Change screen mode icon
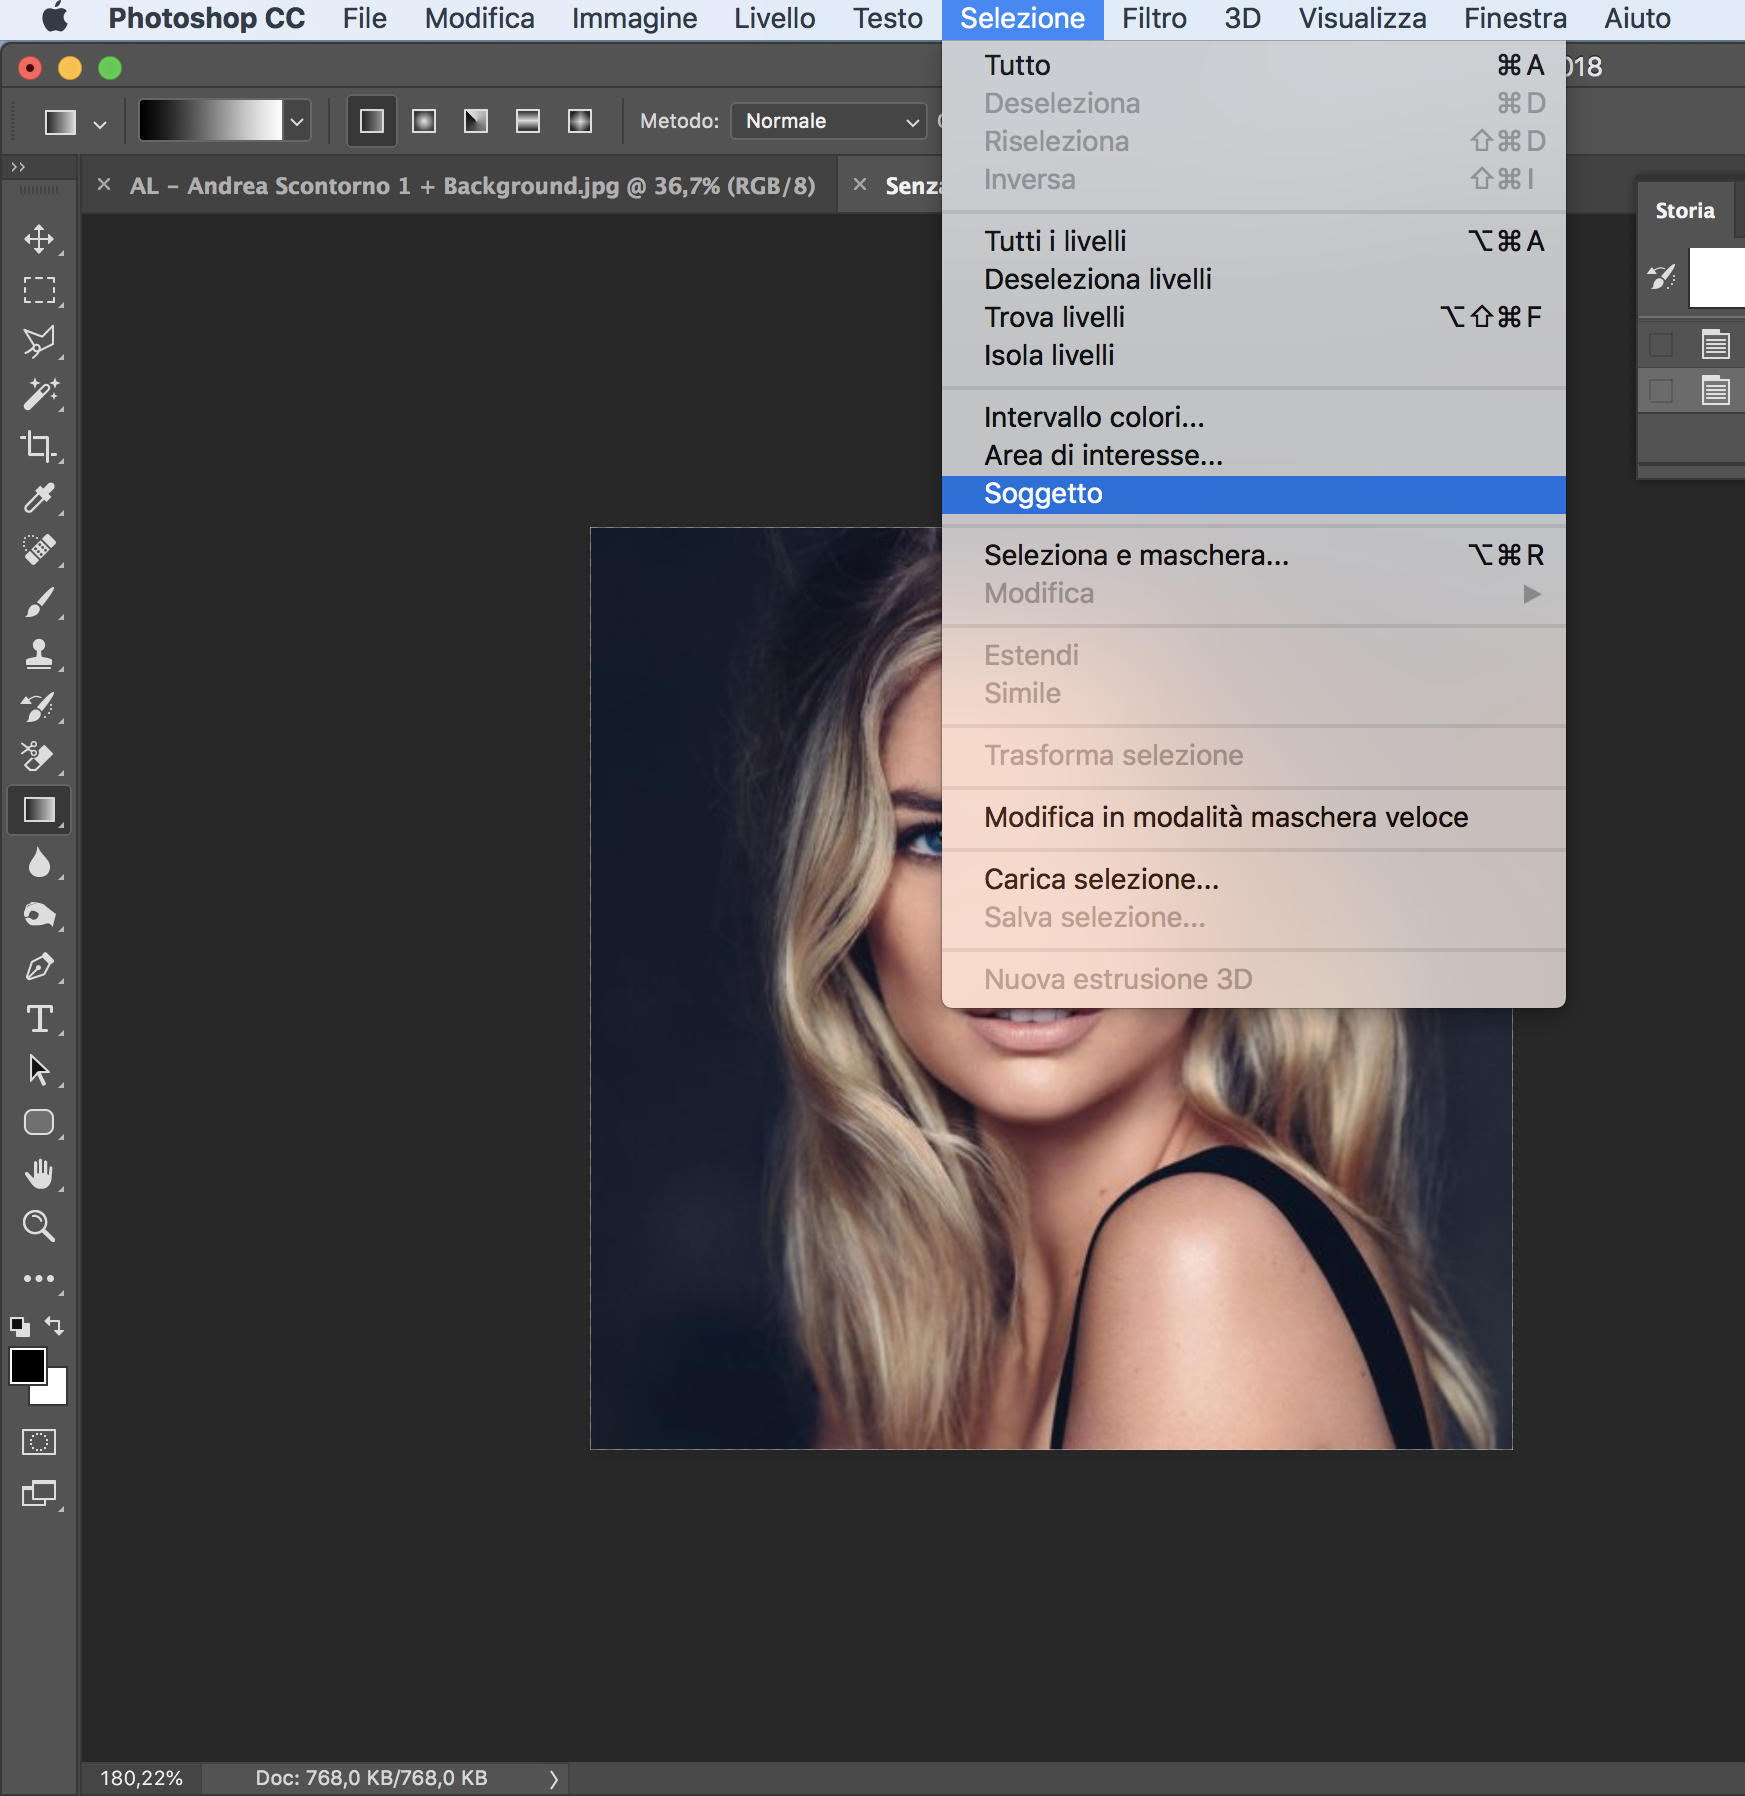Screen dimensions: 1745x1796 pyautogui.click(x=39, y=1494)
